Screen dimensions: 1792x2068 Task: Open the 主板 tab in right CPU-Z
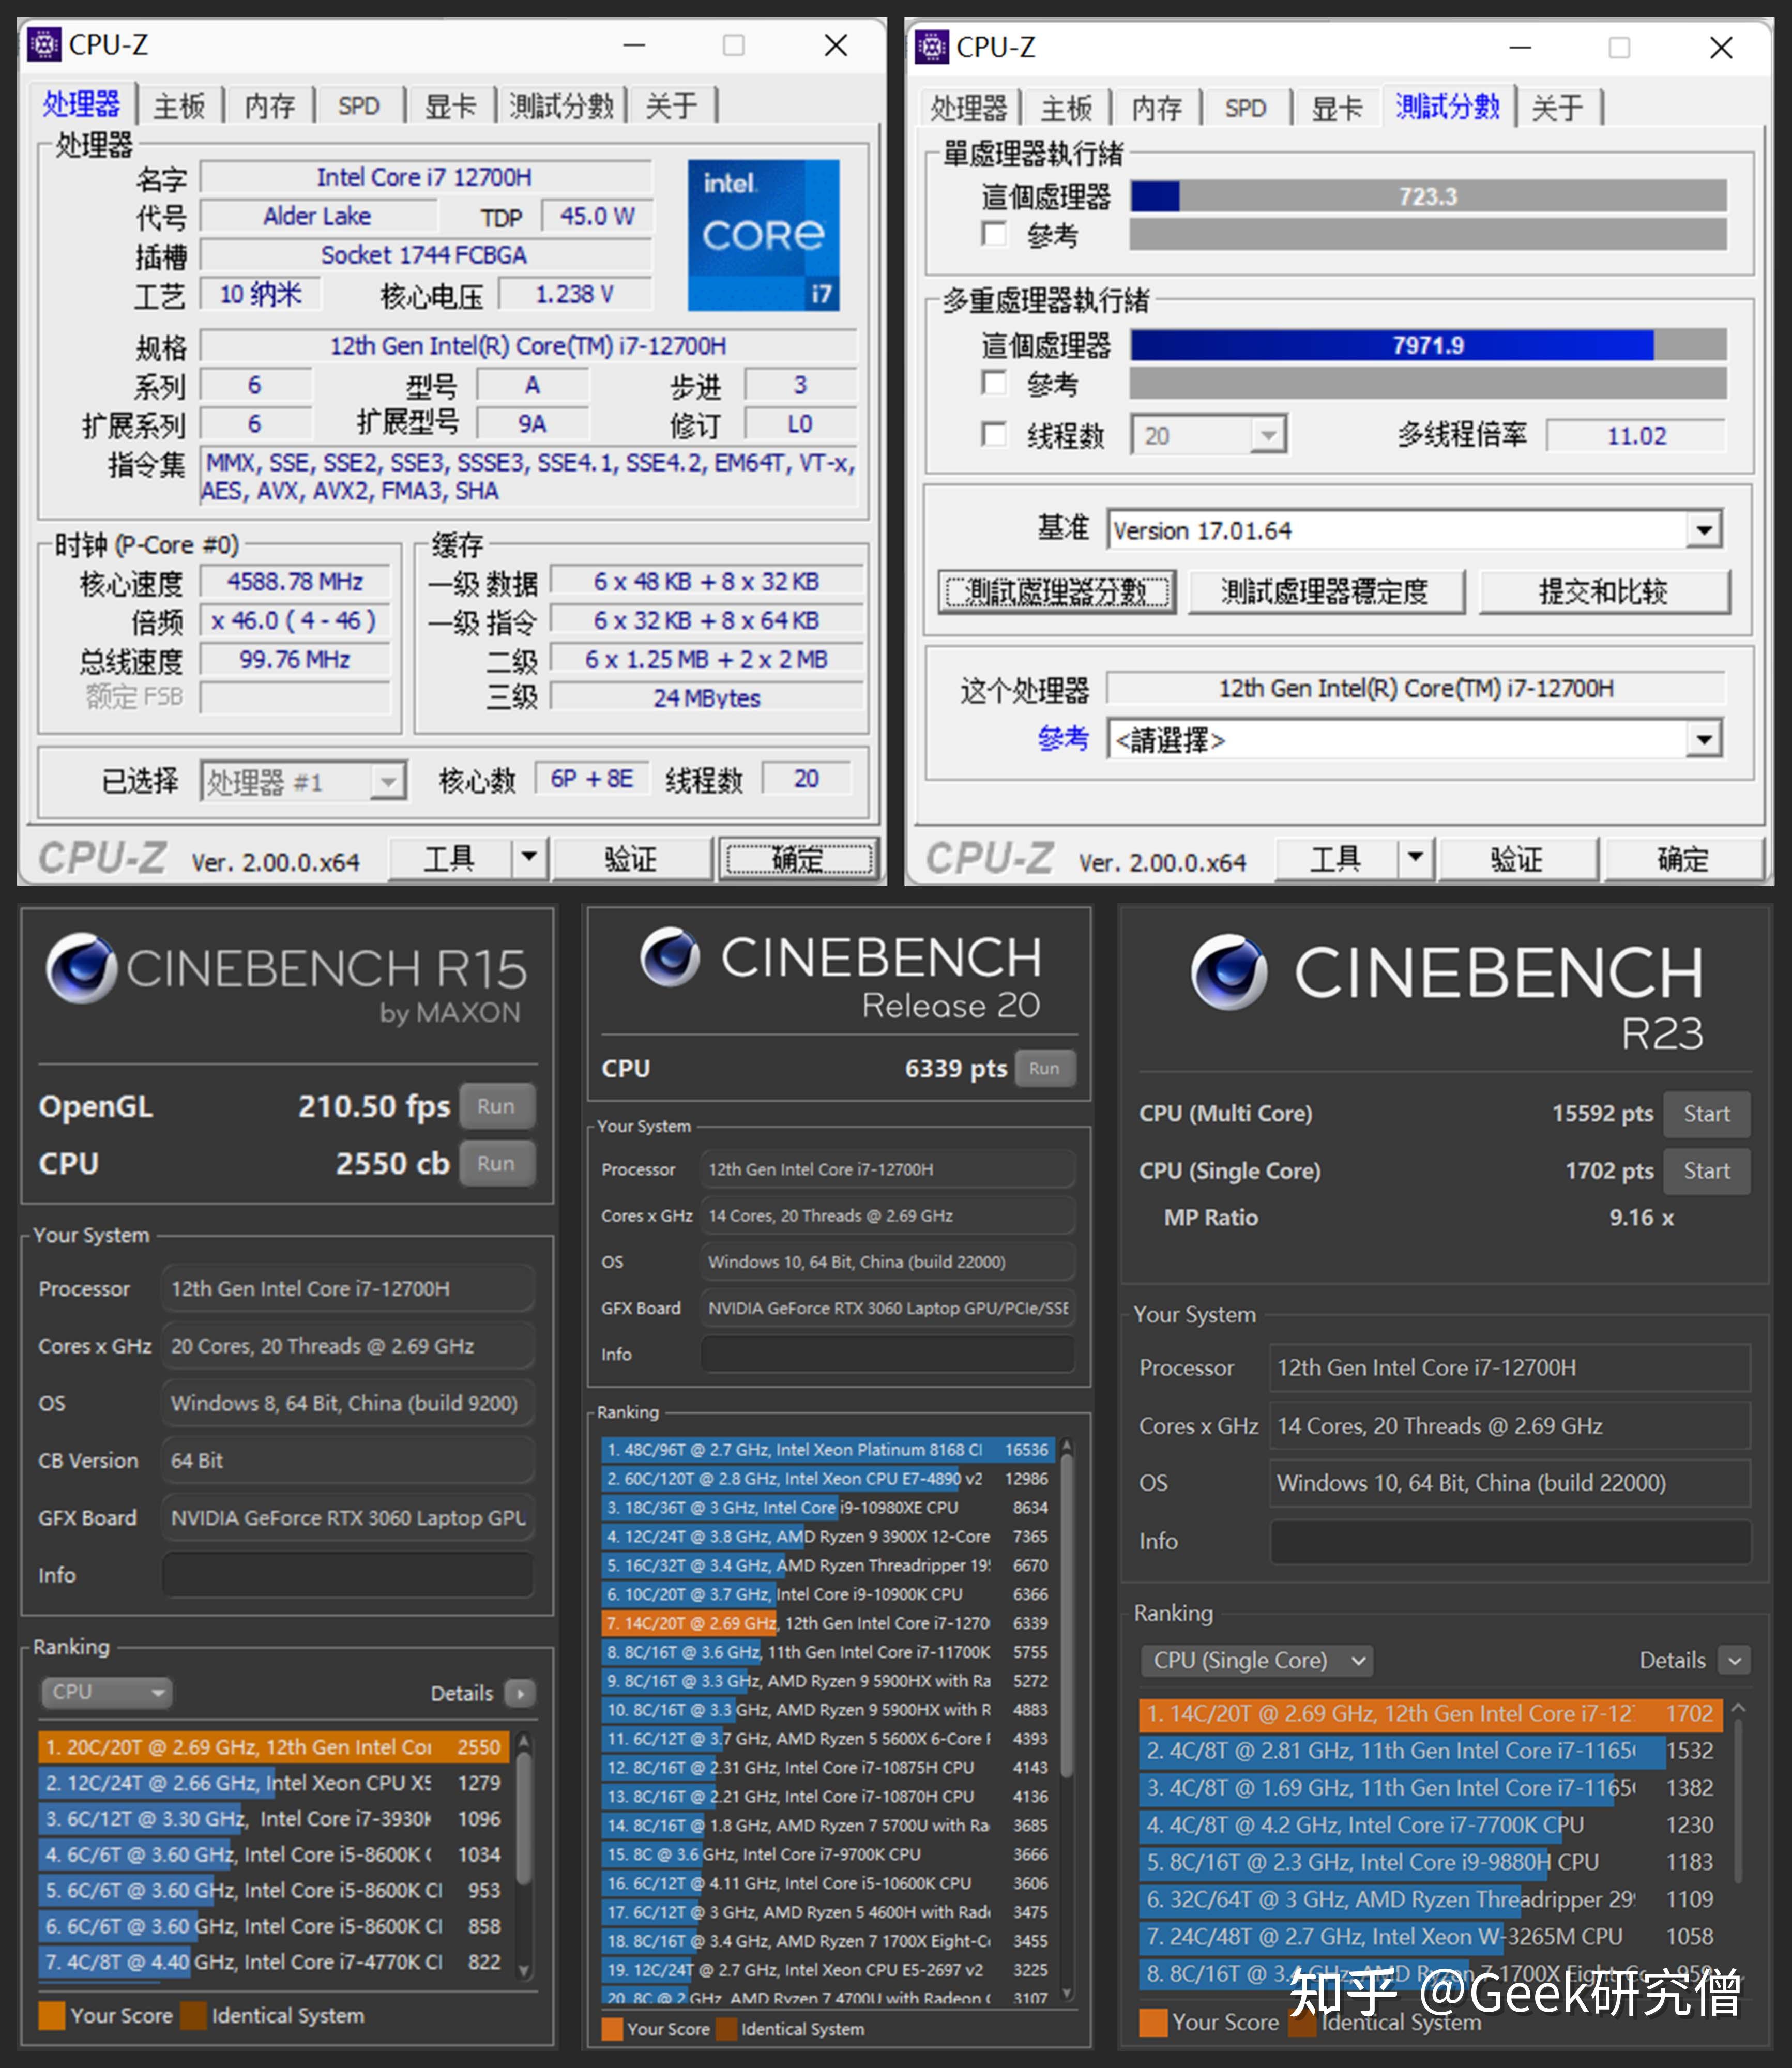(1066, 108)
